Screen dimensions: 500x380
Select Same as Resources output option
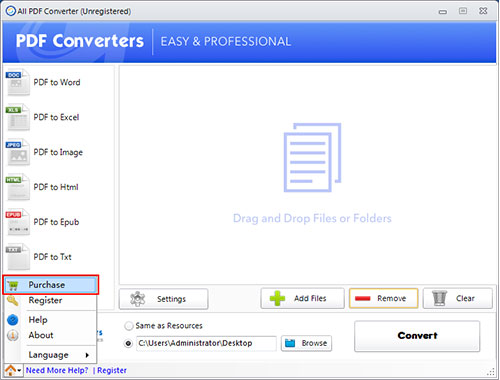[x=128, y=326]
